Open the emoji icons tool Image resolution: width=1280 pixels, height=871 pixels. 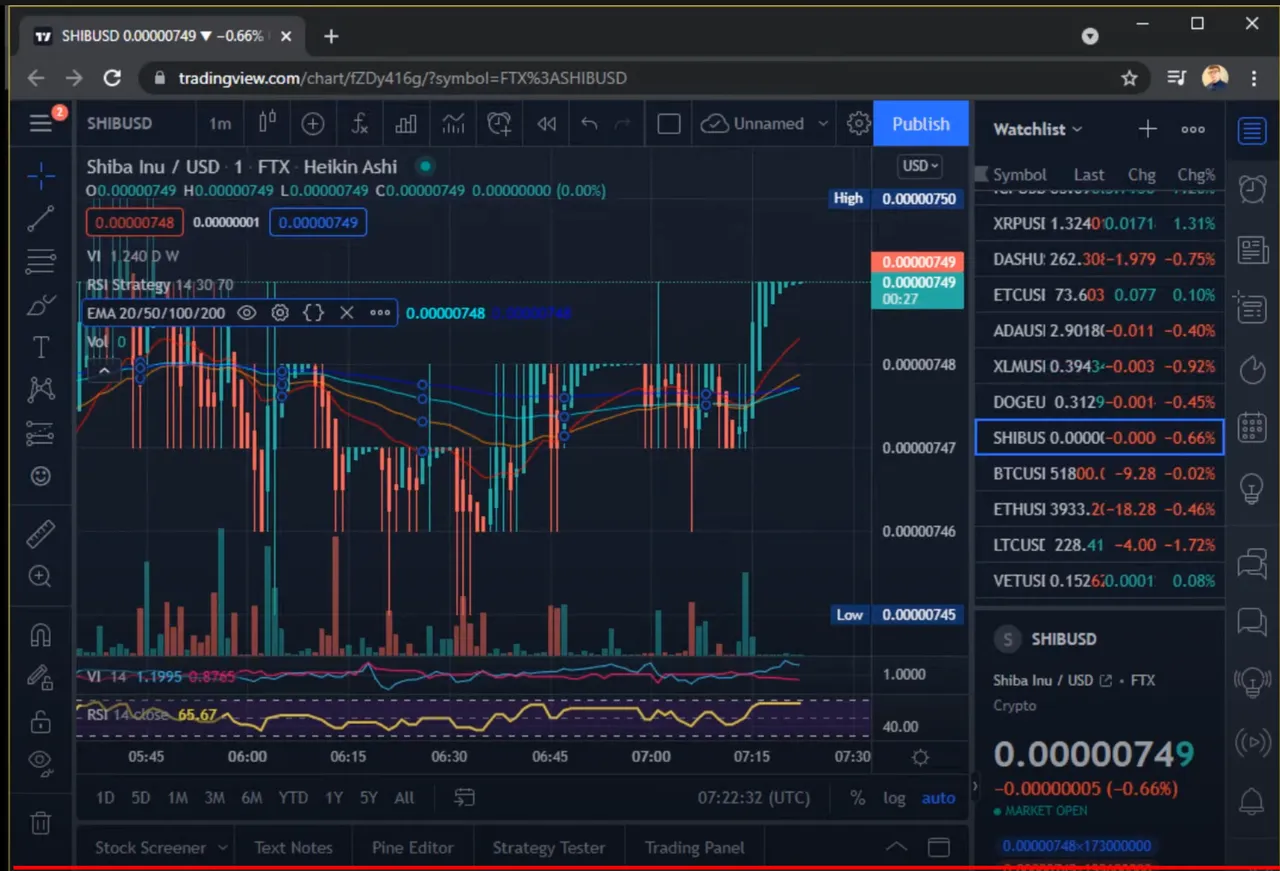[x=41, y=477]
